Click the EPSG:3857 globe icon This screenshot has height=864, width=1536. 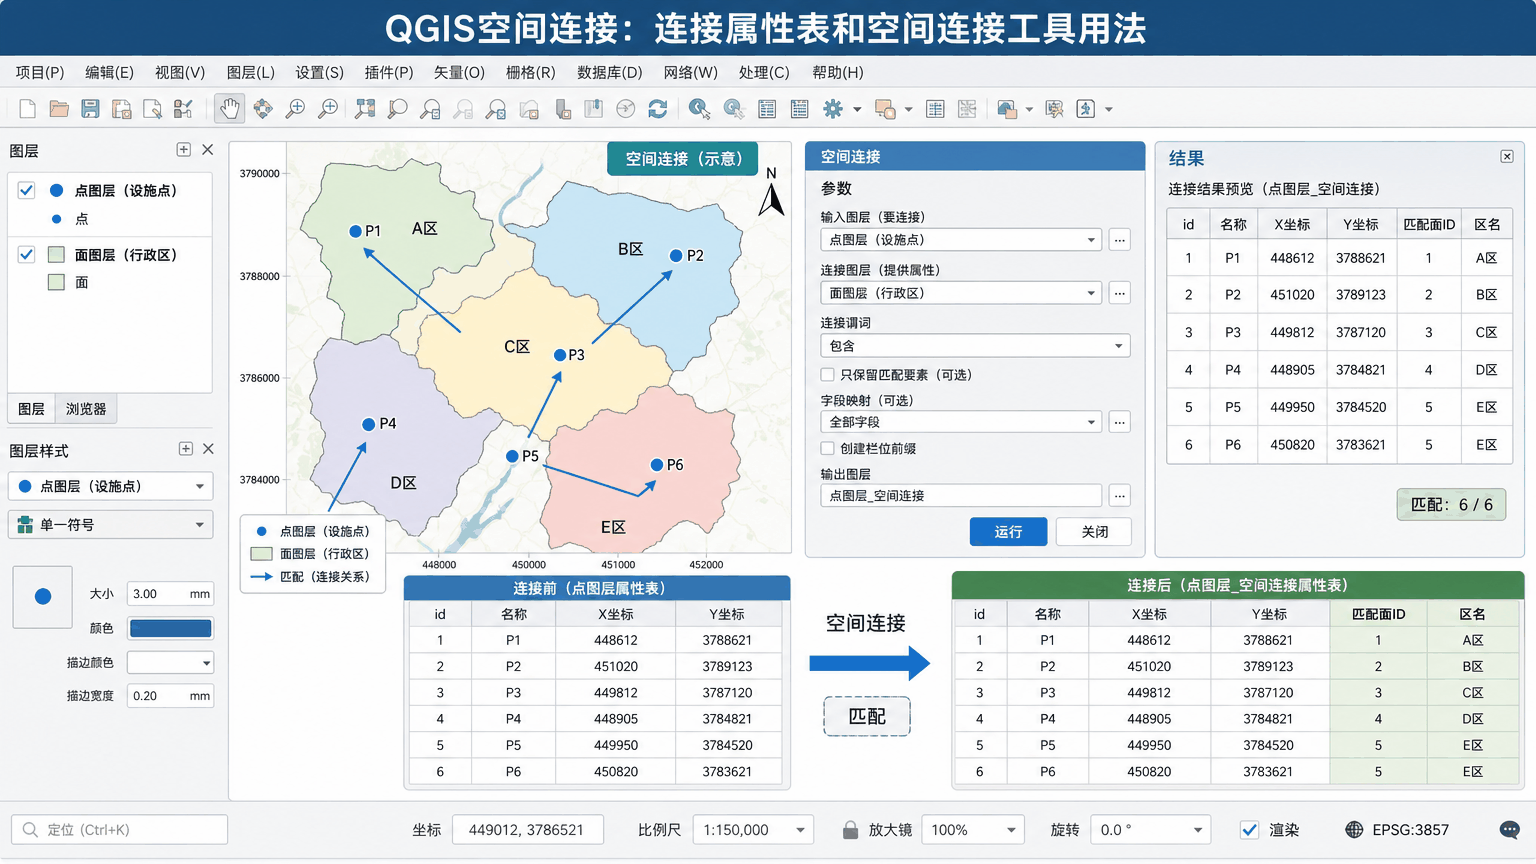click(1354, 830)
